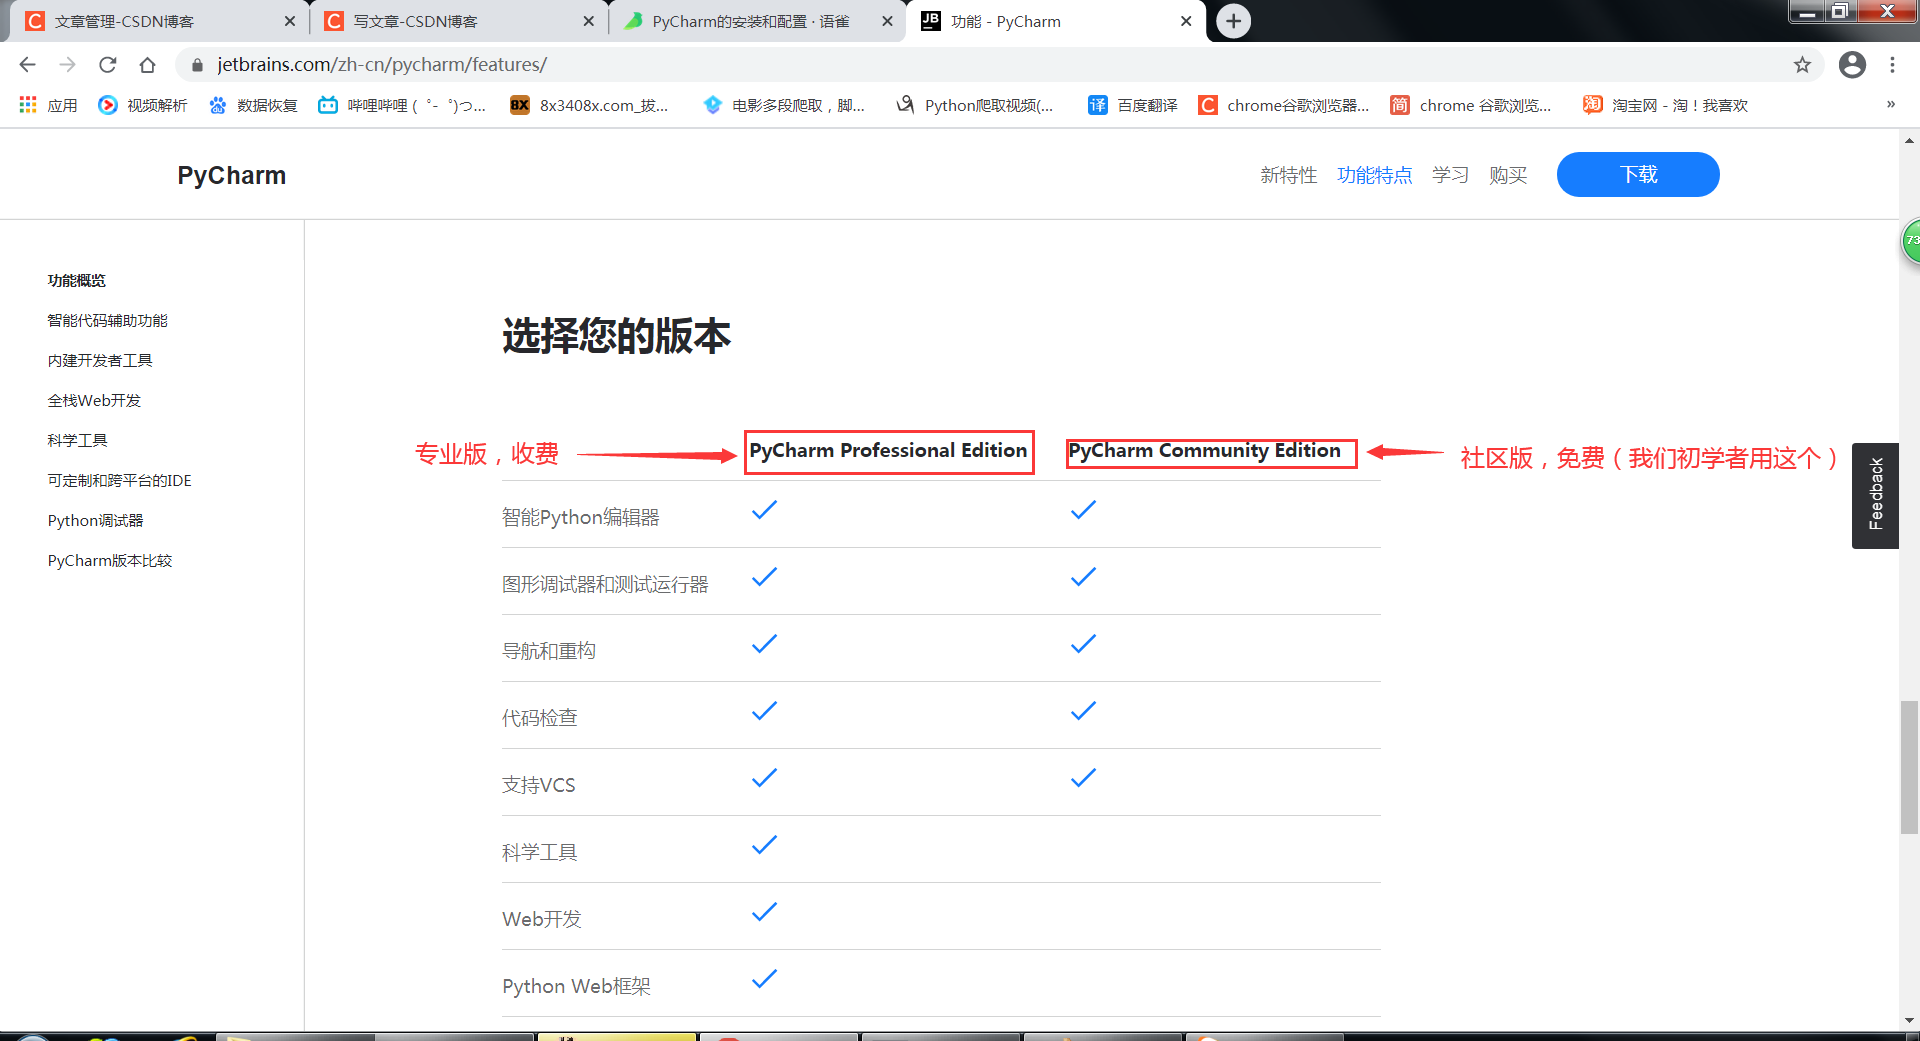Go back to the previous page
1920x1041 pixels.
[x=26, y=64]
